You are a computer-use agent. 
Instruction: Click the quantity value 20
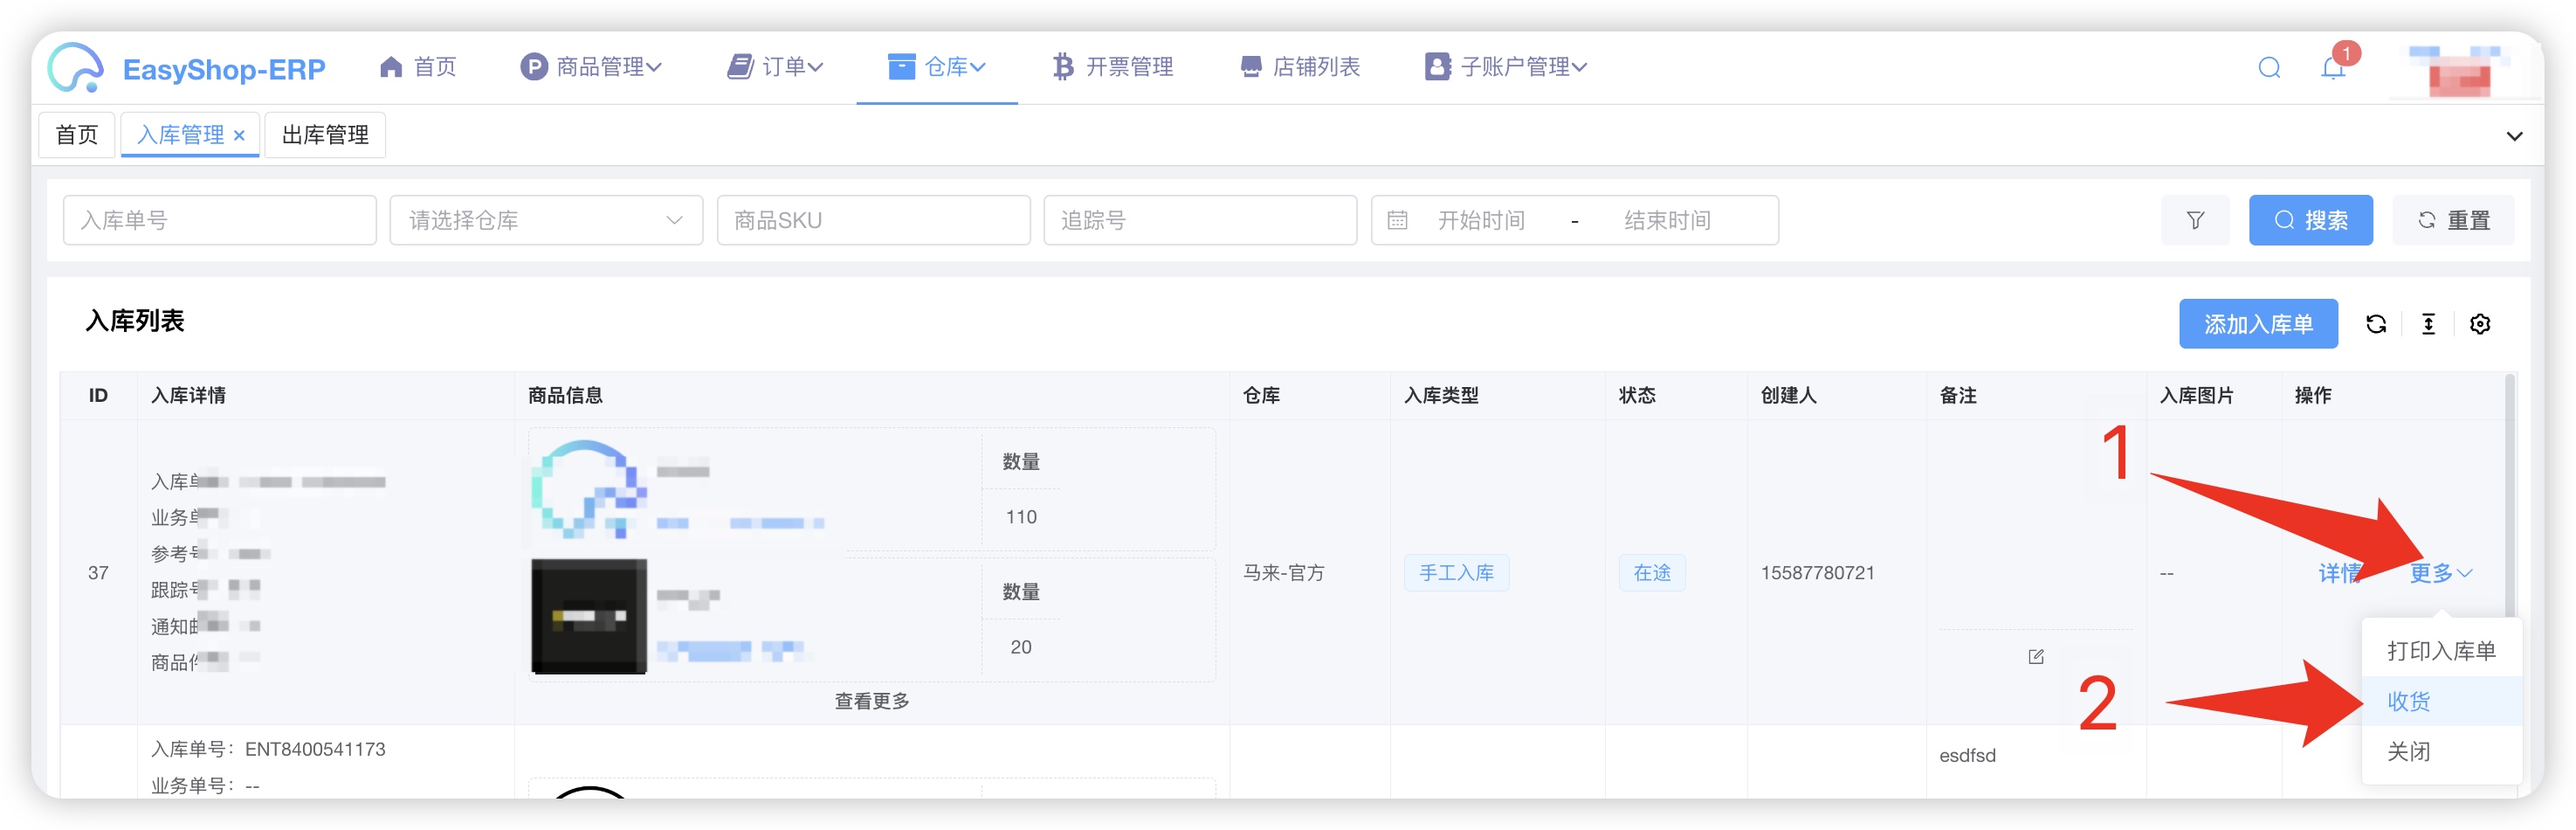1020,647
